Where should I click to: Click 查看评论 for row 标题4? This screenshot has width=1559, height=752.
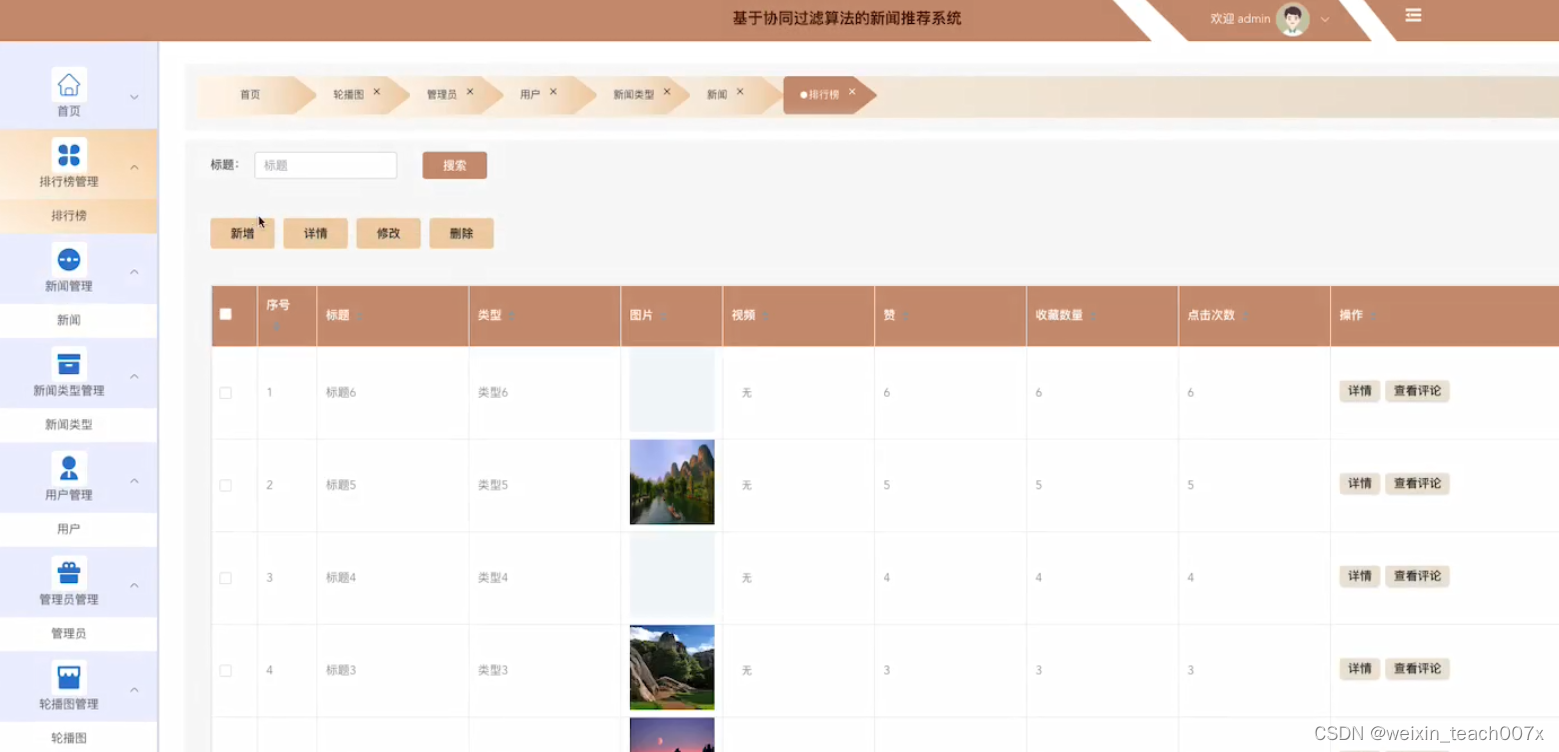[1417, 576]
